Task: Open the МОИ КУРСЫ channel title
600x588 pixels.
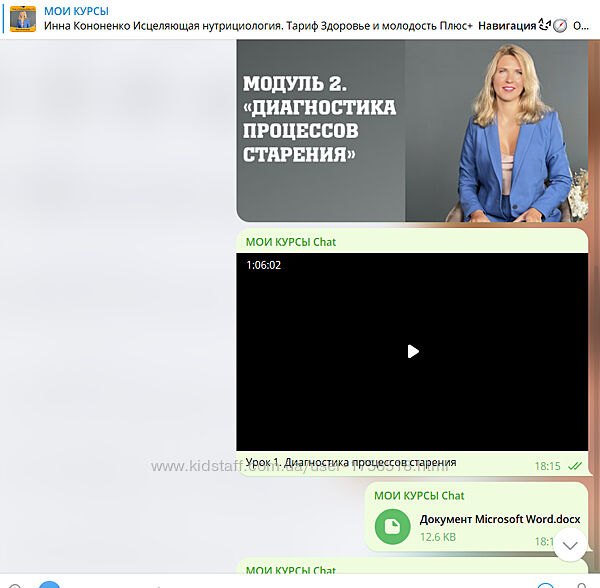Action: click(x=78, y=10)
